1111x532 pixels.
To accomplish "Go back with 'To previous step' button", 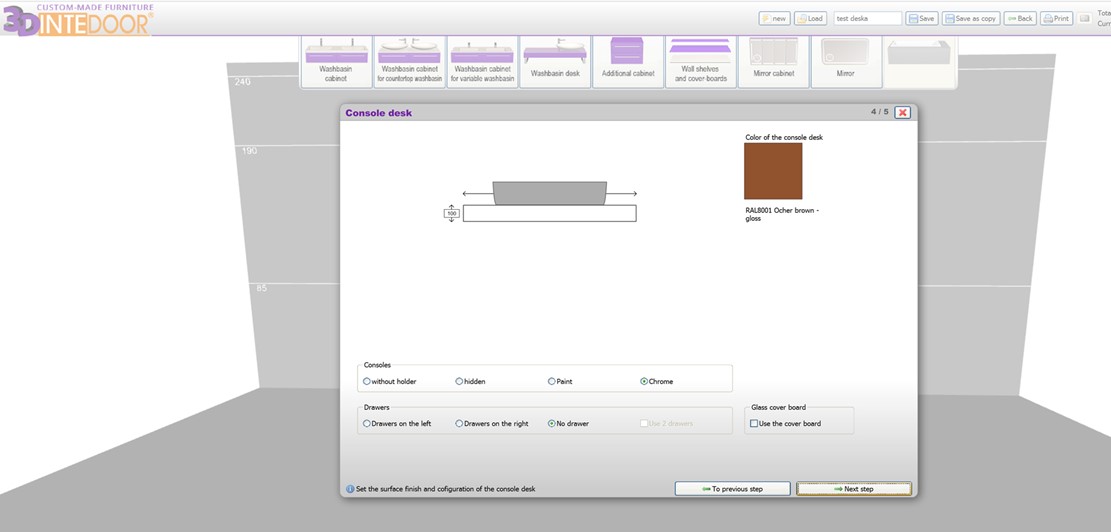I will coord(732,489).
